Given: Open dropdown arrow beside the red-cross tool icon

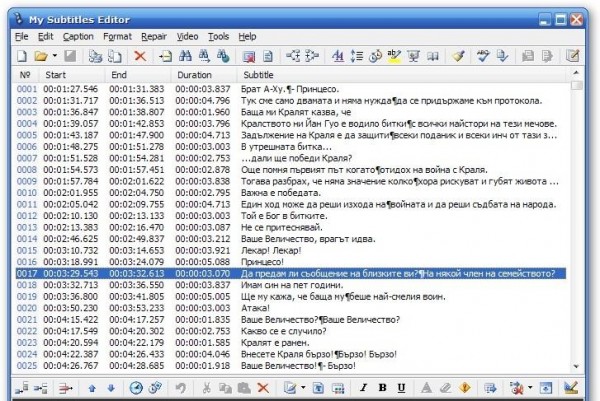Looking at the screenshot, I should (530, 388).
